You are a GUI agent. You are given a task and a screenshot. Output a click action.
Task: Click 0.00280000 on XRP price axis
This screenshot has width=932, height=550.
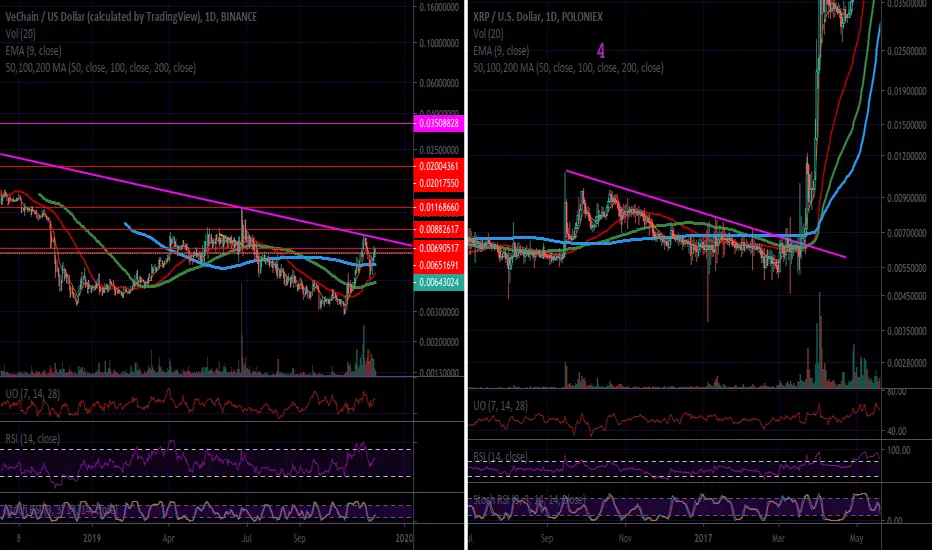907,363
